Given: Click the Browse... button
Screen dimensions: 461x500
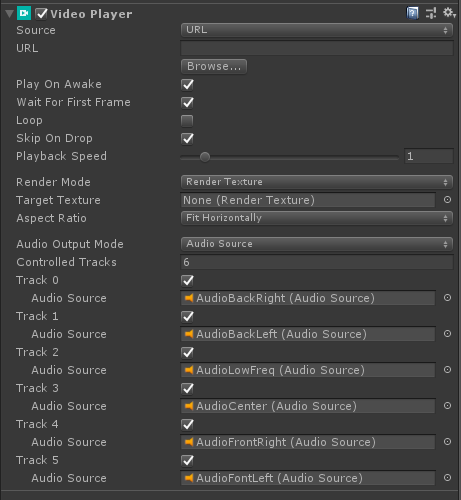Looking at the screenshot, I should [x=214, y=66].
